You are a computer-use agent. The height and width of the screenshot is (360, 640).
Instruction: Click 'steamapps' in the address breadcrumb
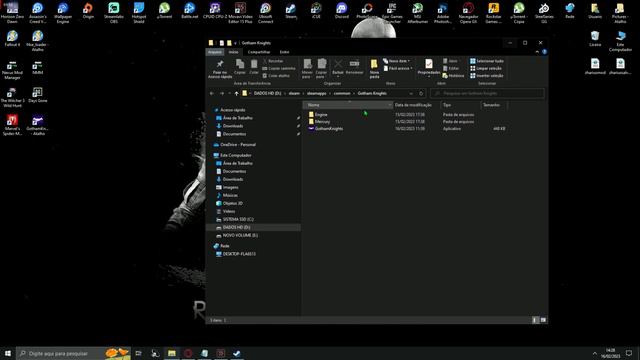(317, 93)
